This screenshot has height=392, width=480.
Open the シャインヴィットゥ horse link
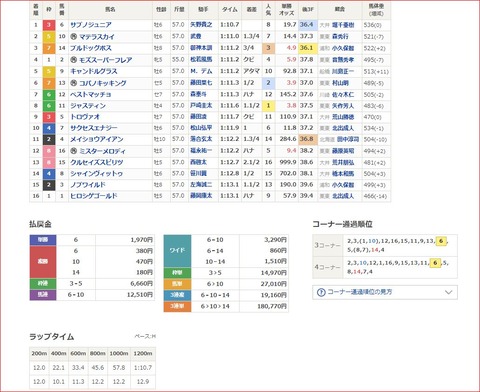tap(96, 174)
